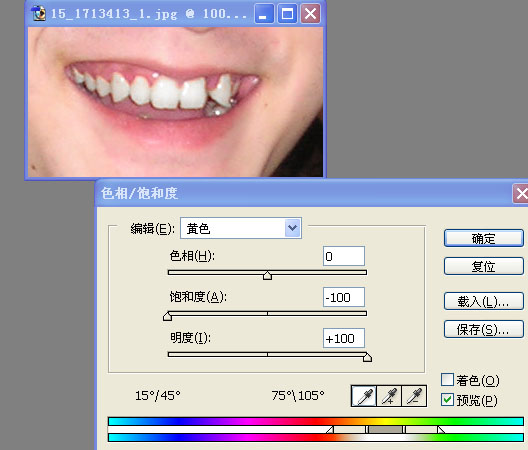Click the 保存(S)... save button
Screen dimensions: 528x450
click(484, 329)
